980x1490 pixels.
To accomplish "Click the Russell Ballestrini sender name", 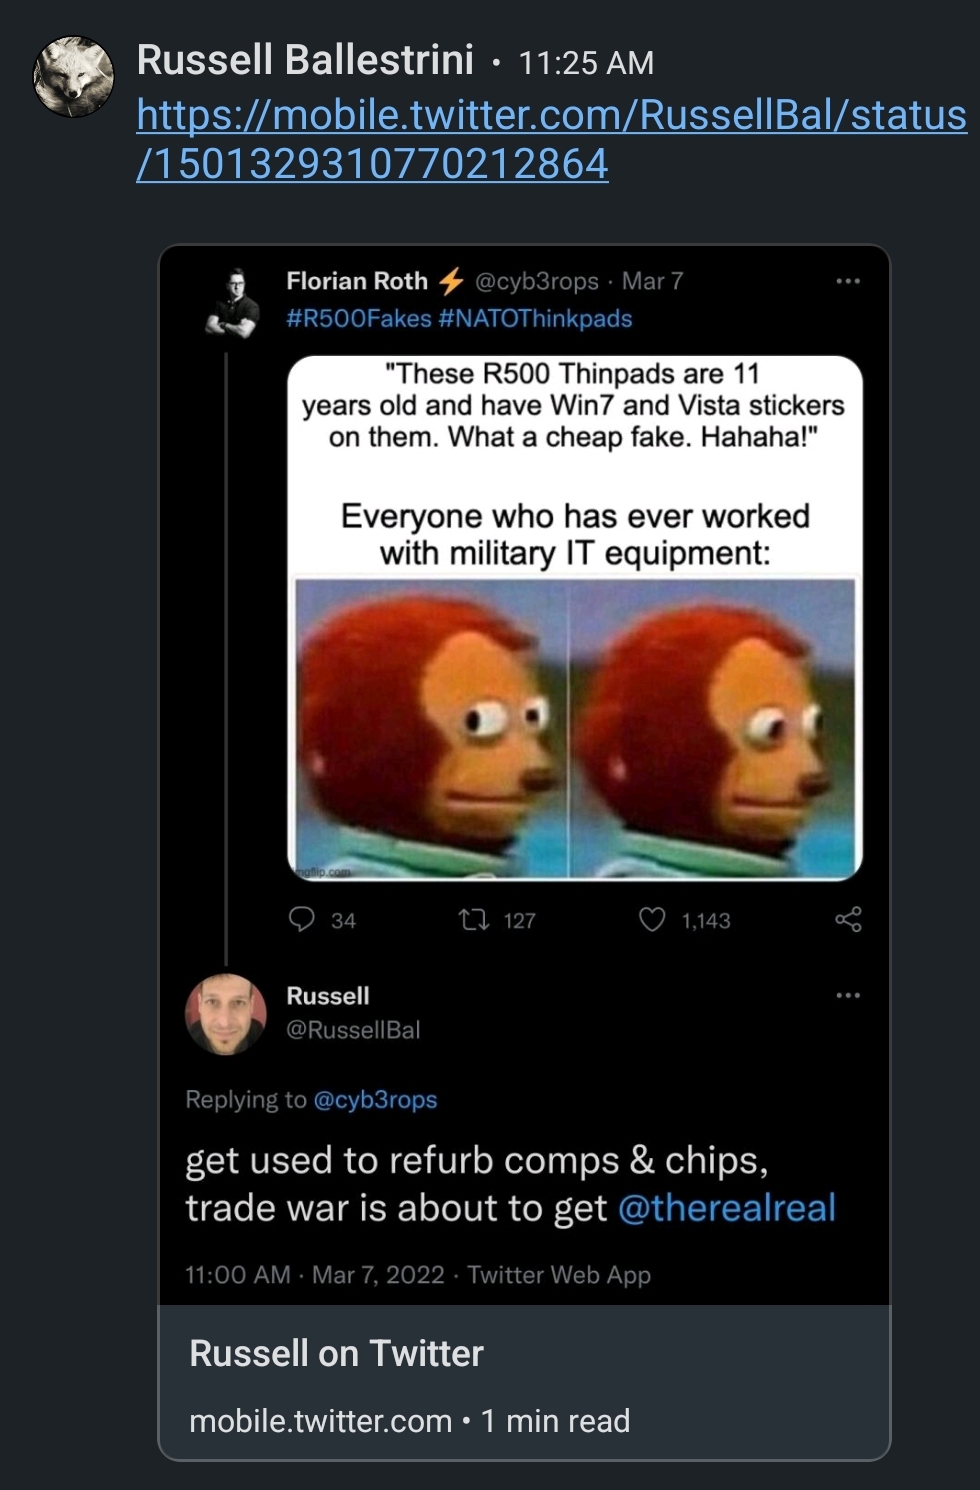I will [305, 60].
